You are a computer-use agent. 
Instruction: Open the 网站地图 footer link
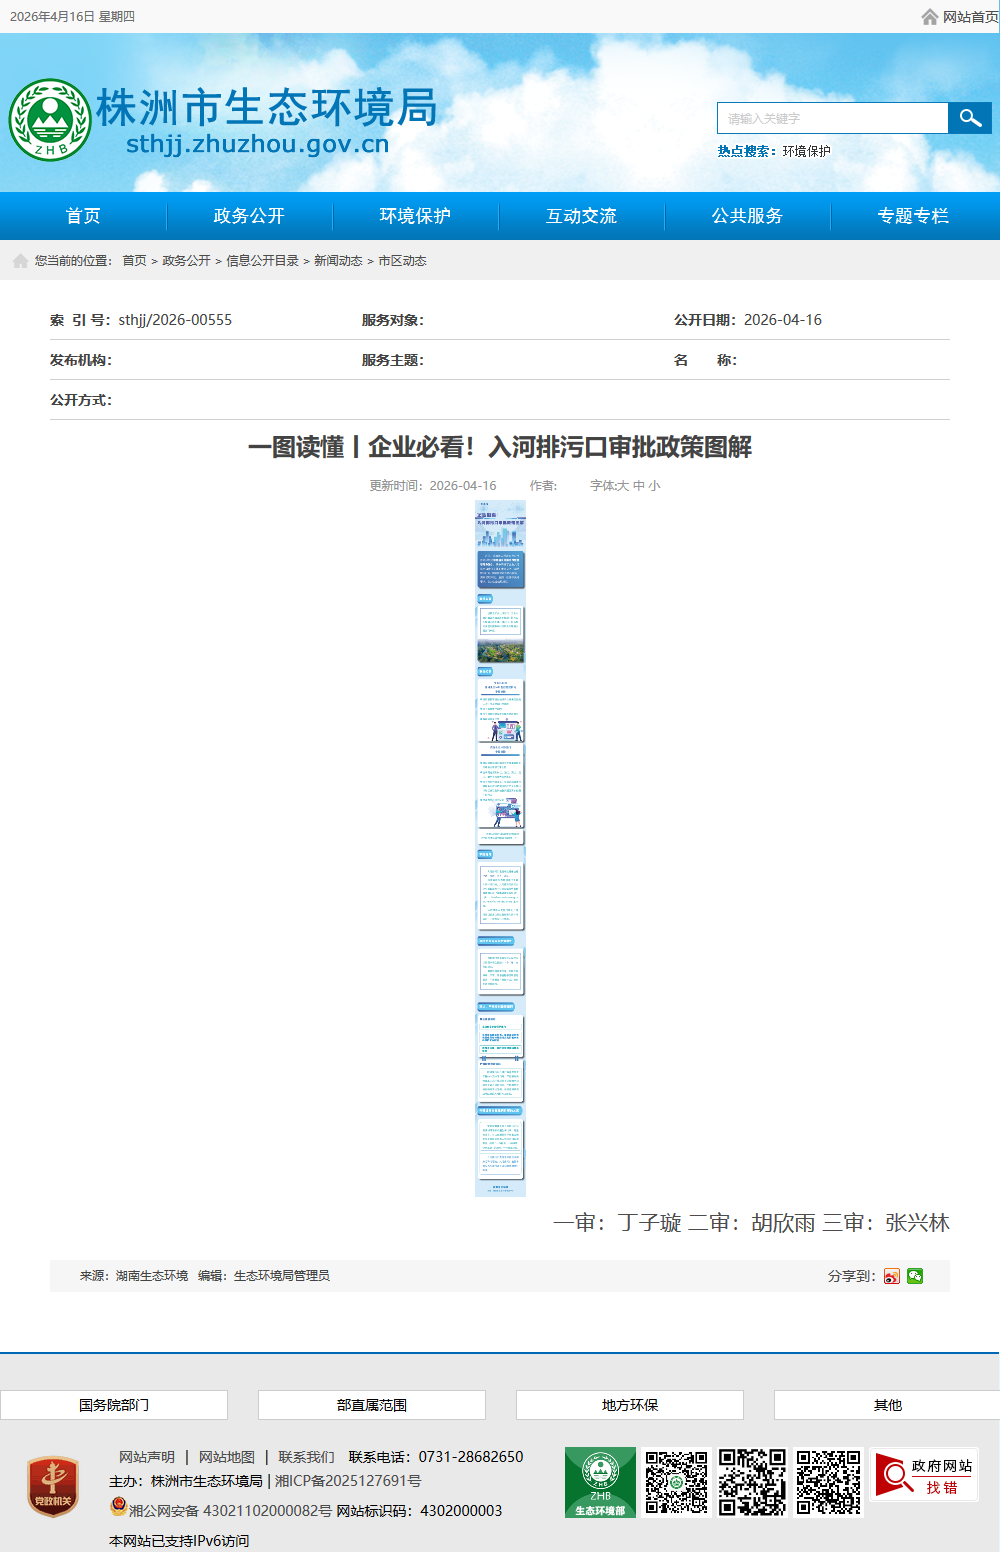point(226,1457)
